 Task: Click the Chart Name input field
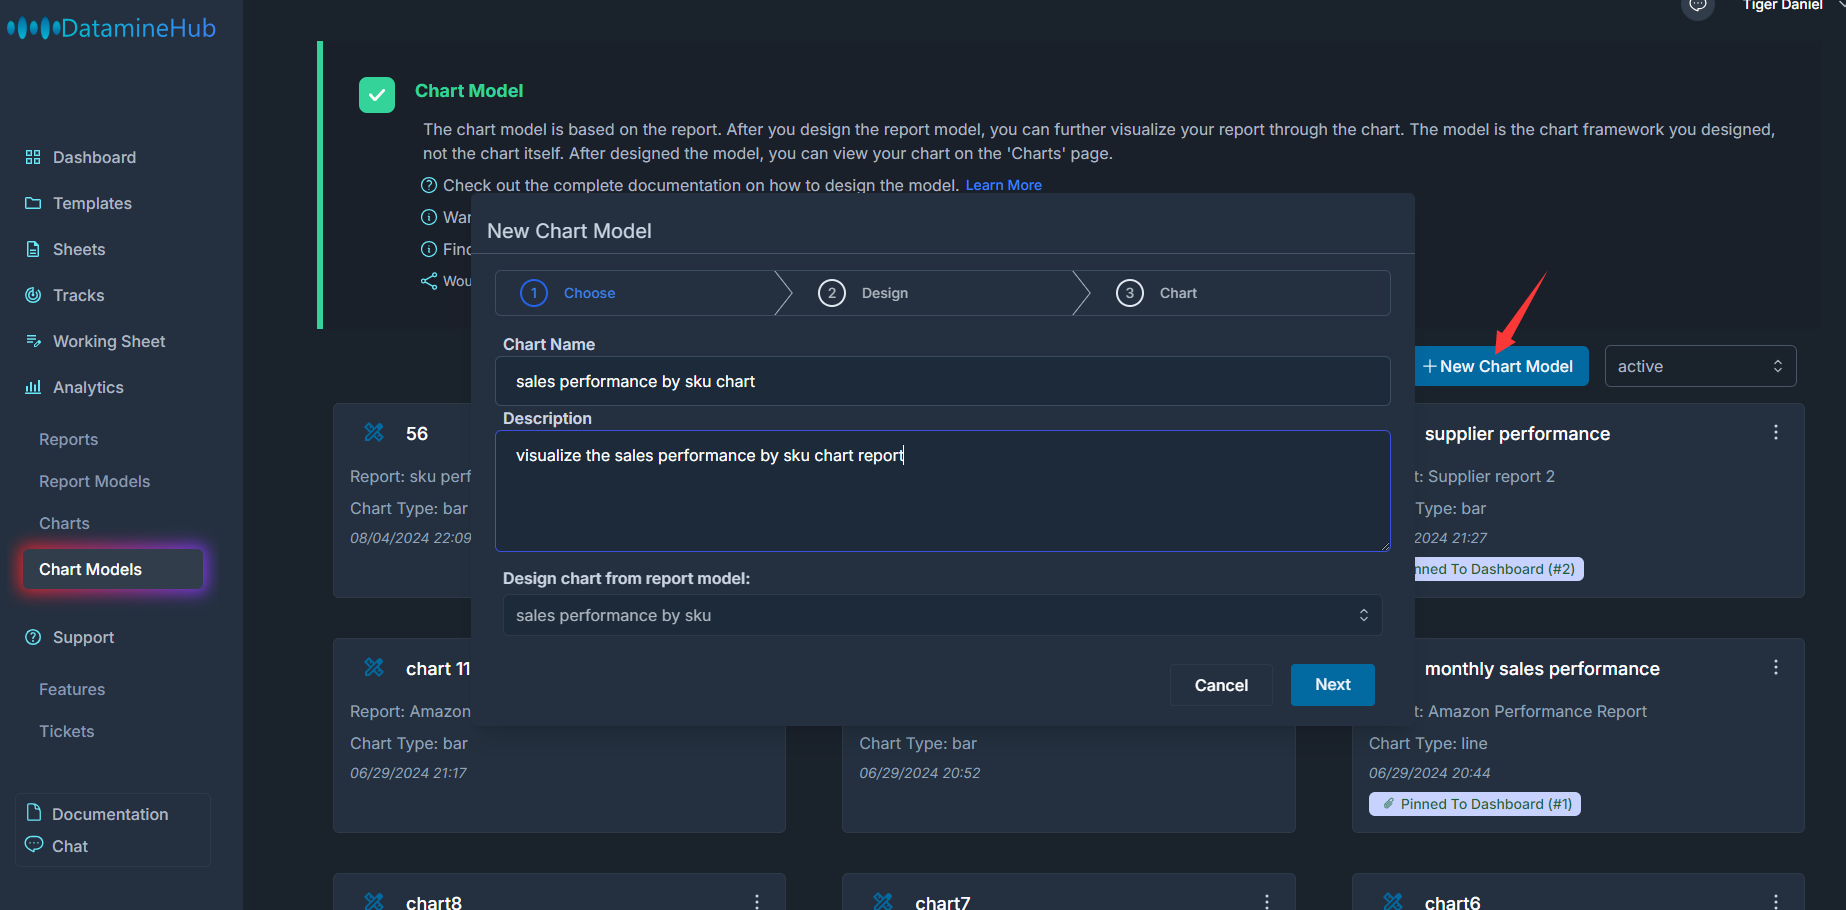point(942,381)
